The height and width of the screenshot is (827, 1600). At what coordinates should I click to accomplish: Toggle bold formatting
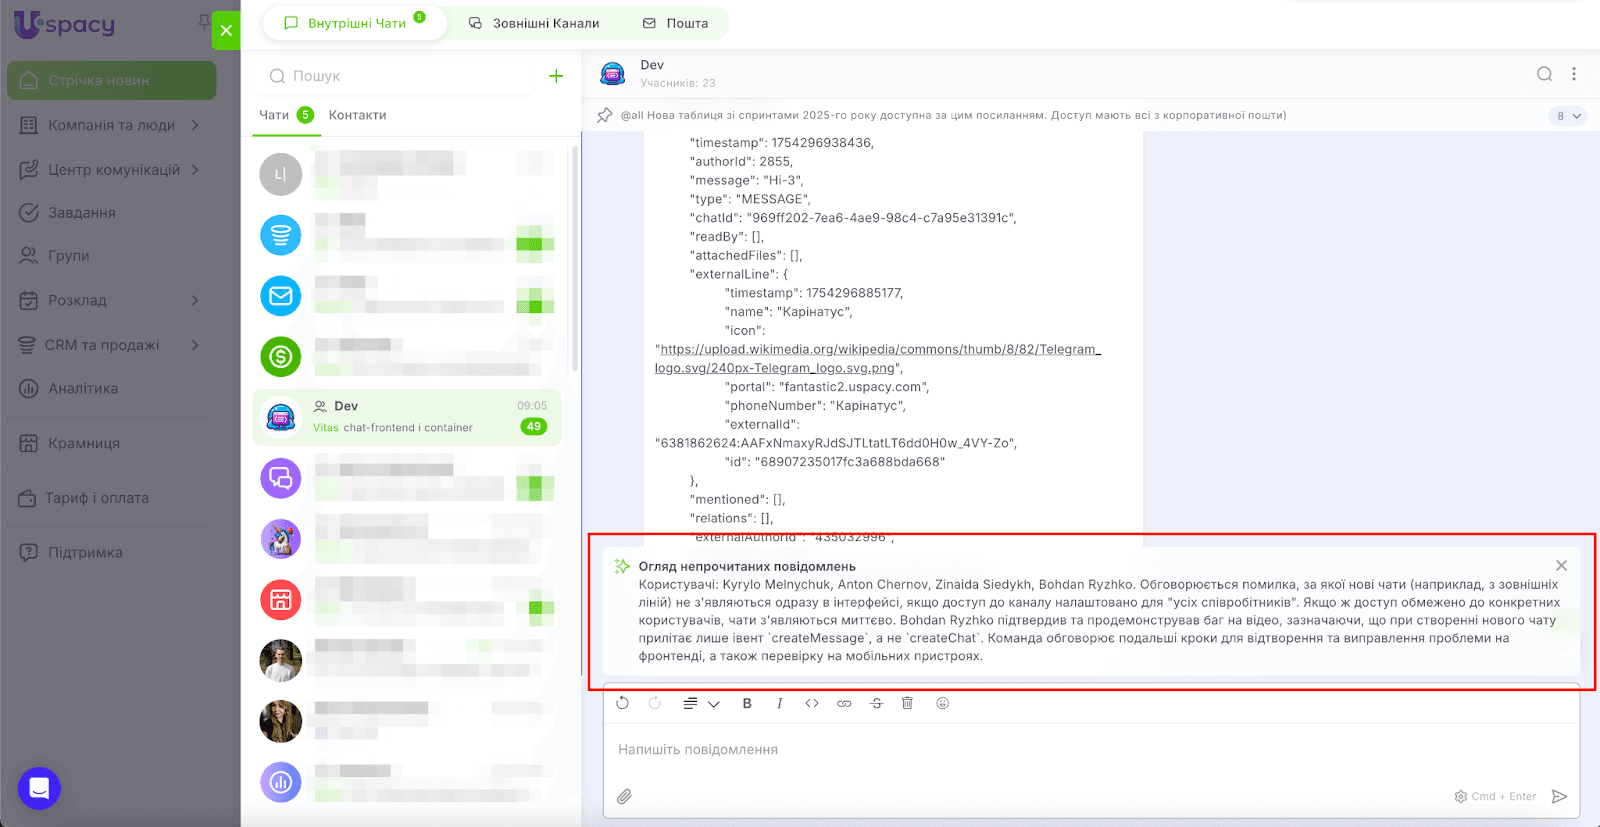[x=747, y=704]
